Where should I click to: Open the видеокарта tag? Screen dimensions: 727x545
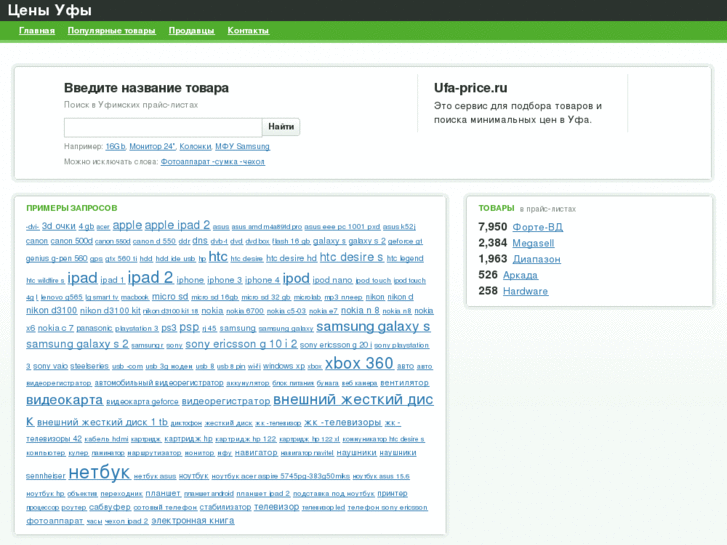click(64, 400)
